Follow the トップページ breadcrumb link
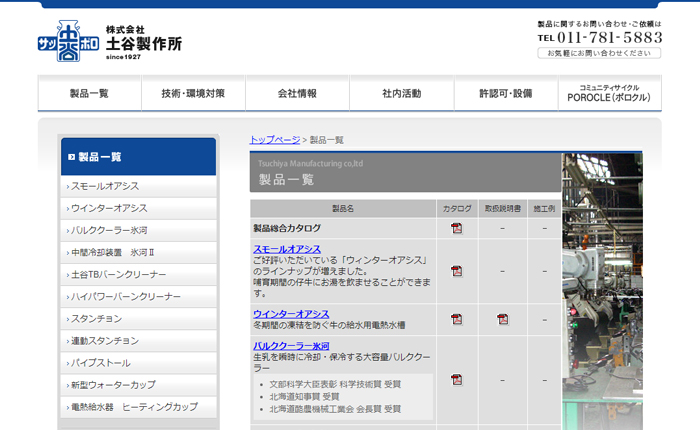 click(275, 140)
